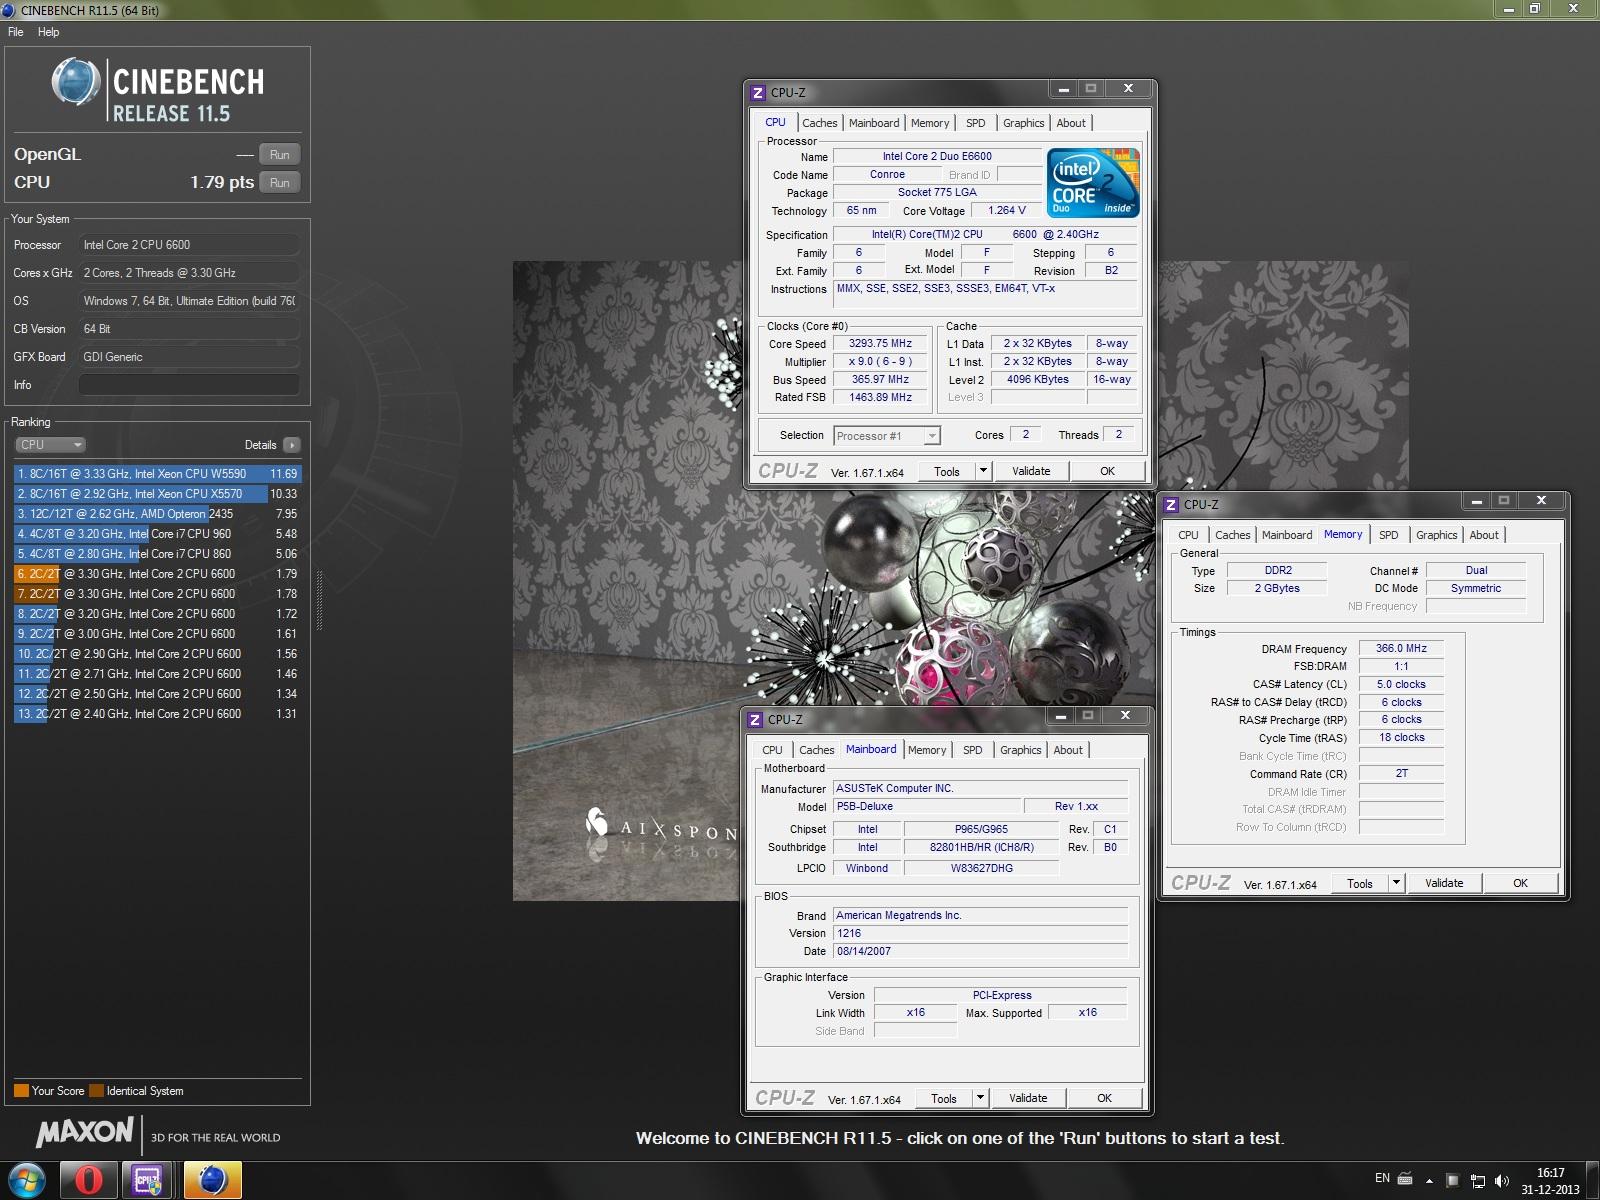Open Opera browser from taskbar
This screenshot has width=1600, height=1200.
(88, 1180)
